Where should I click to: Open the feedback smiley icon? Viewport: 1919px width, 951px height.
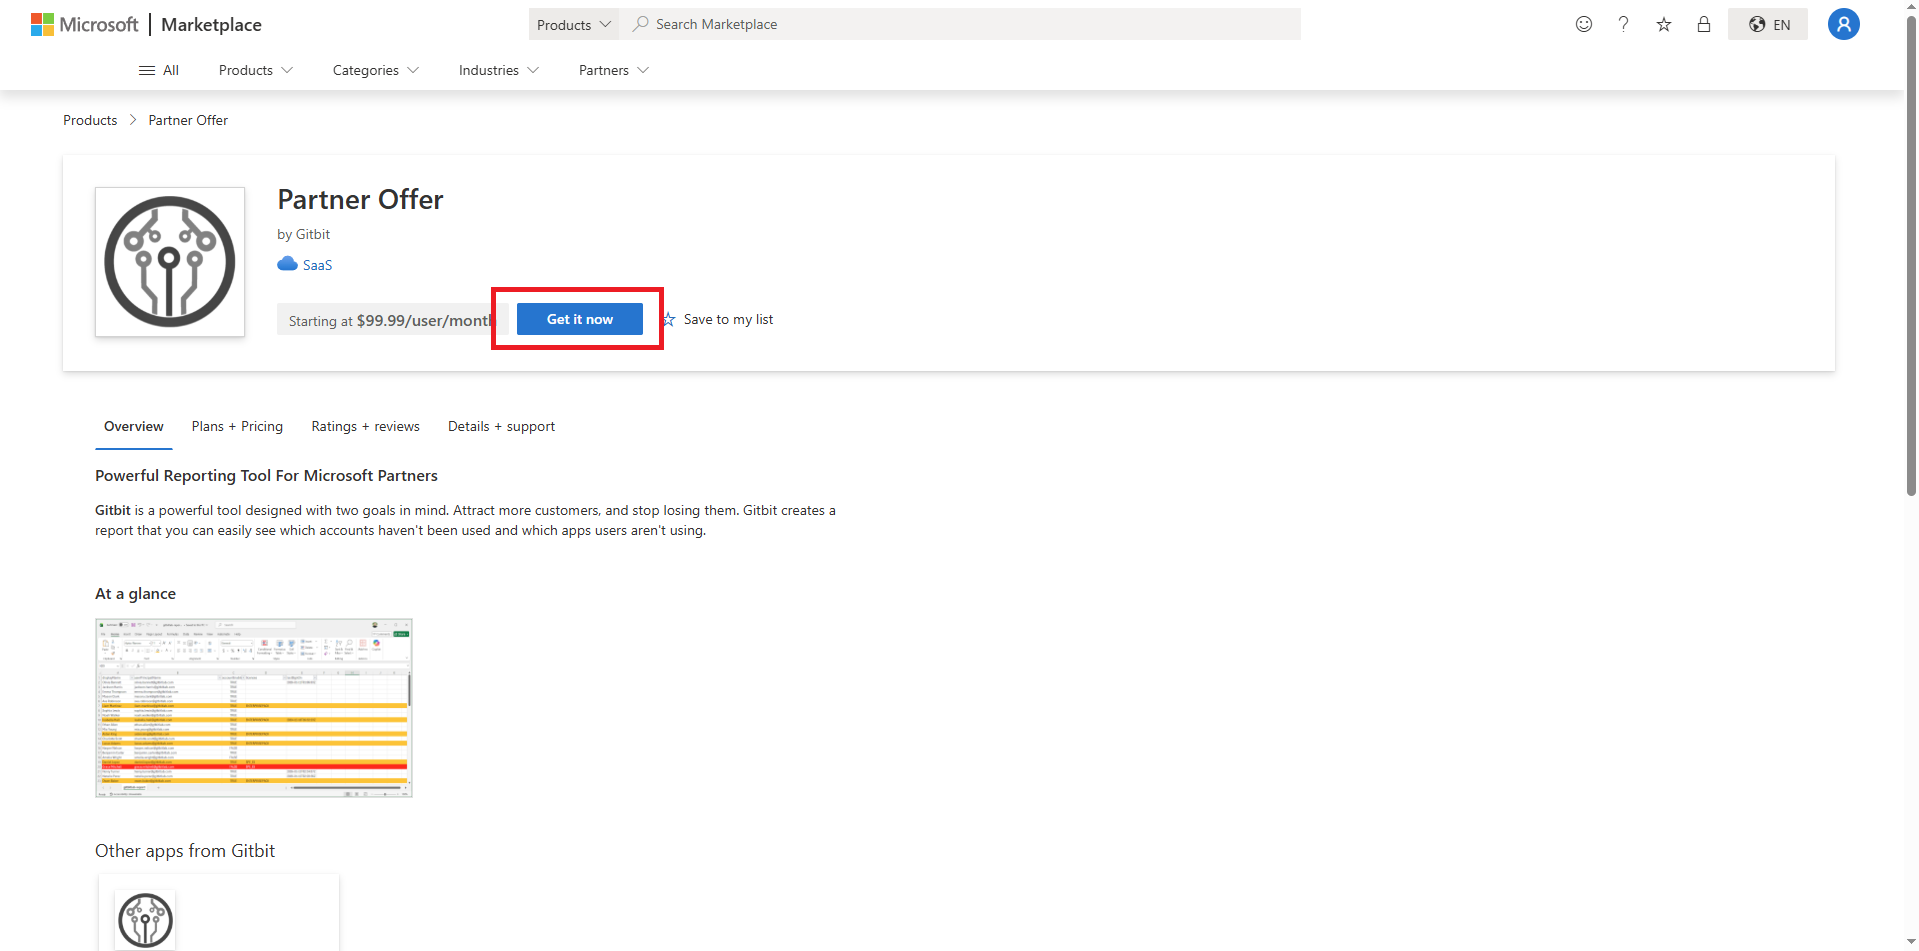1584,24
